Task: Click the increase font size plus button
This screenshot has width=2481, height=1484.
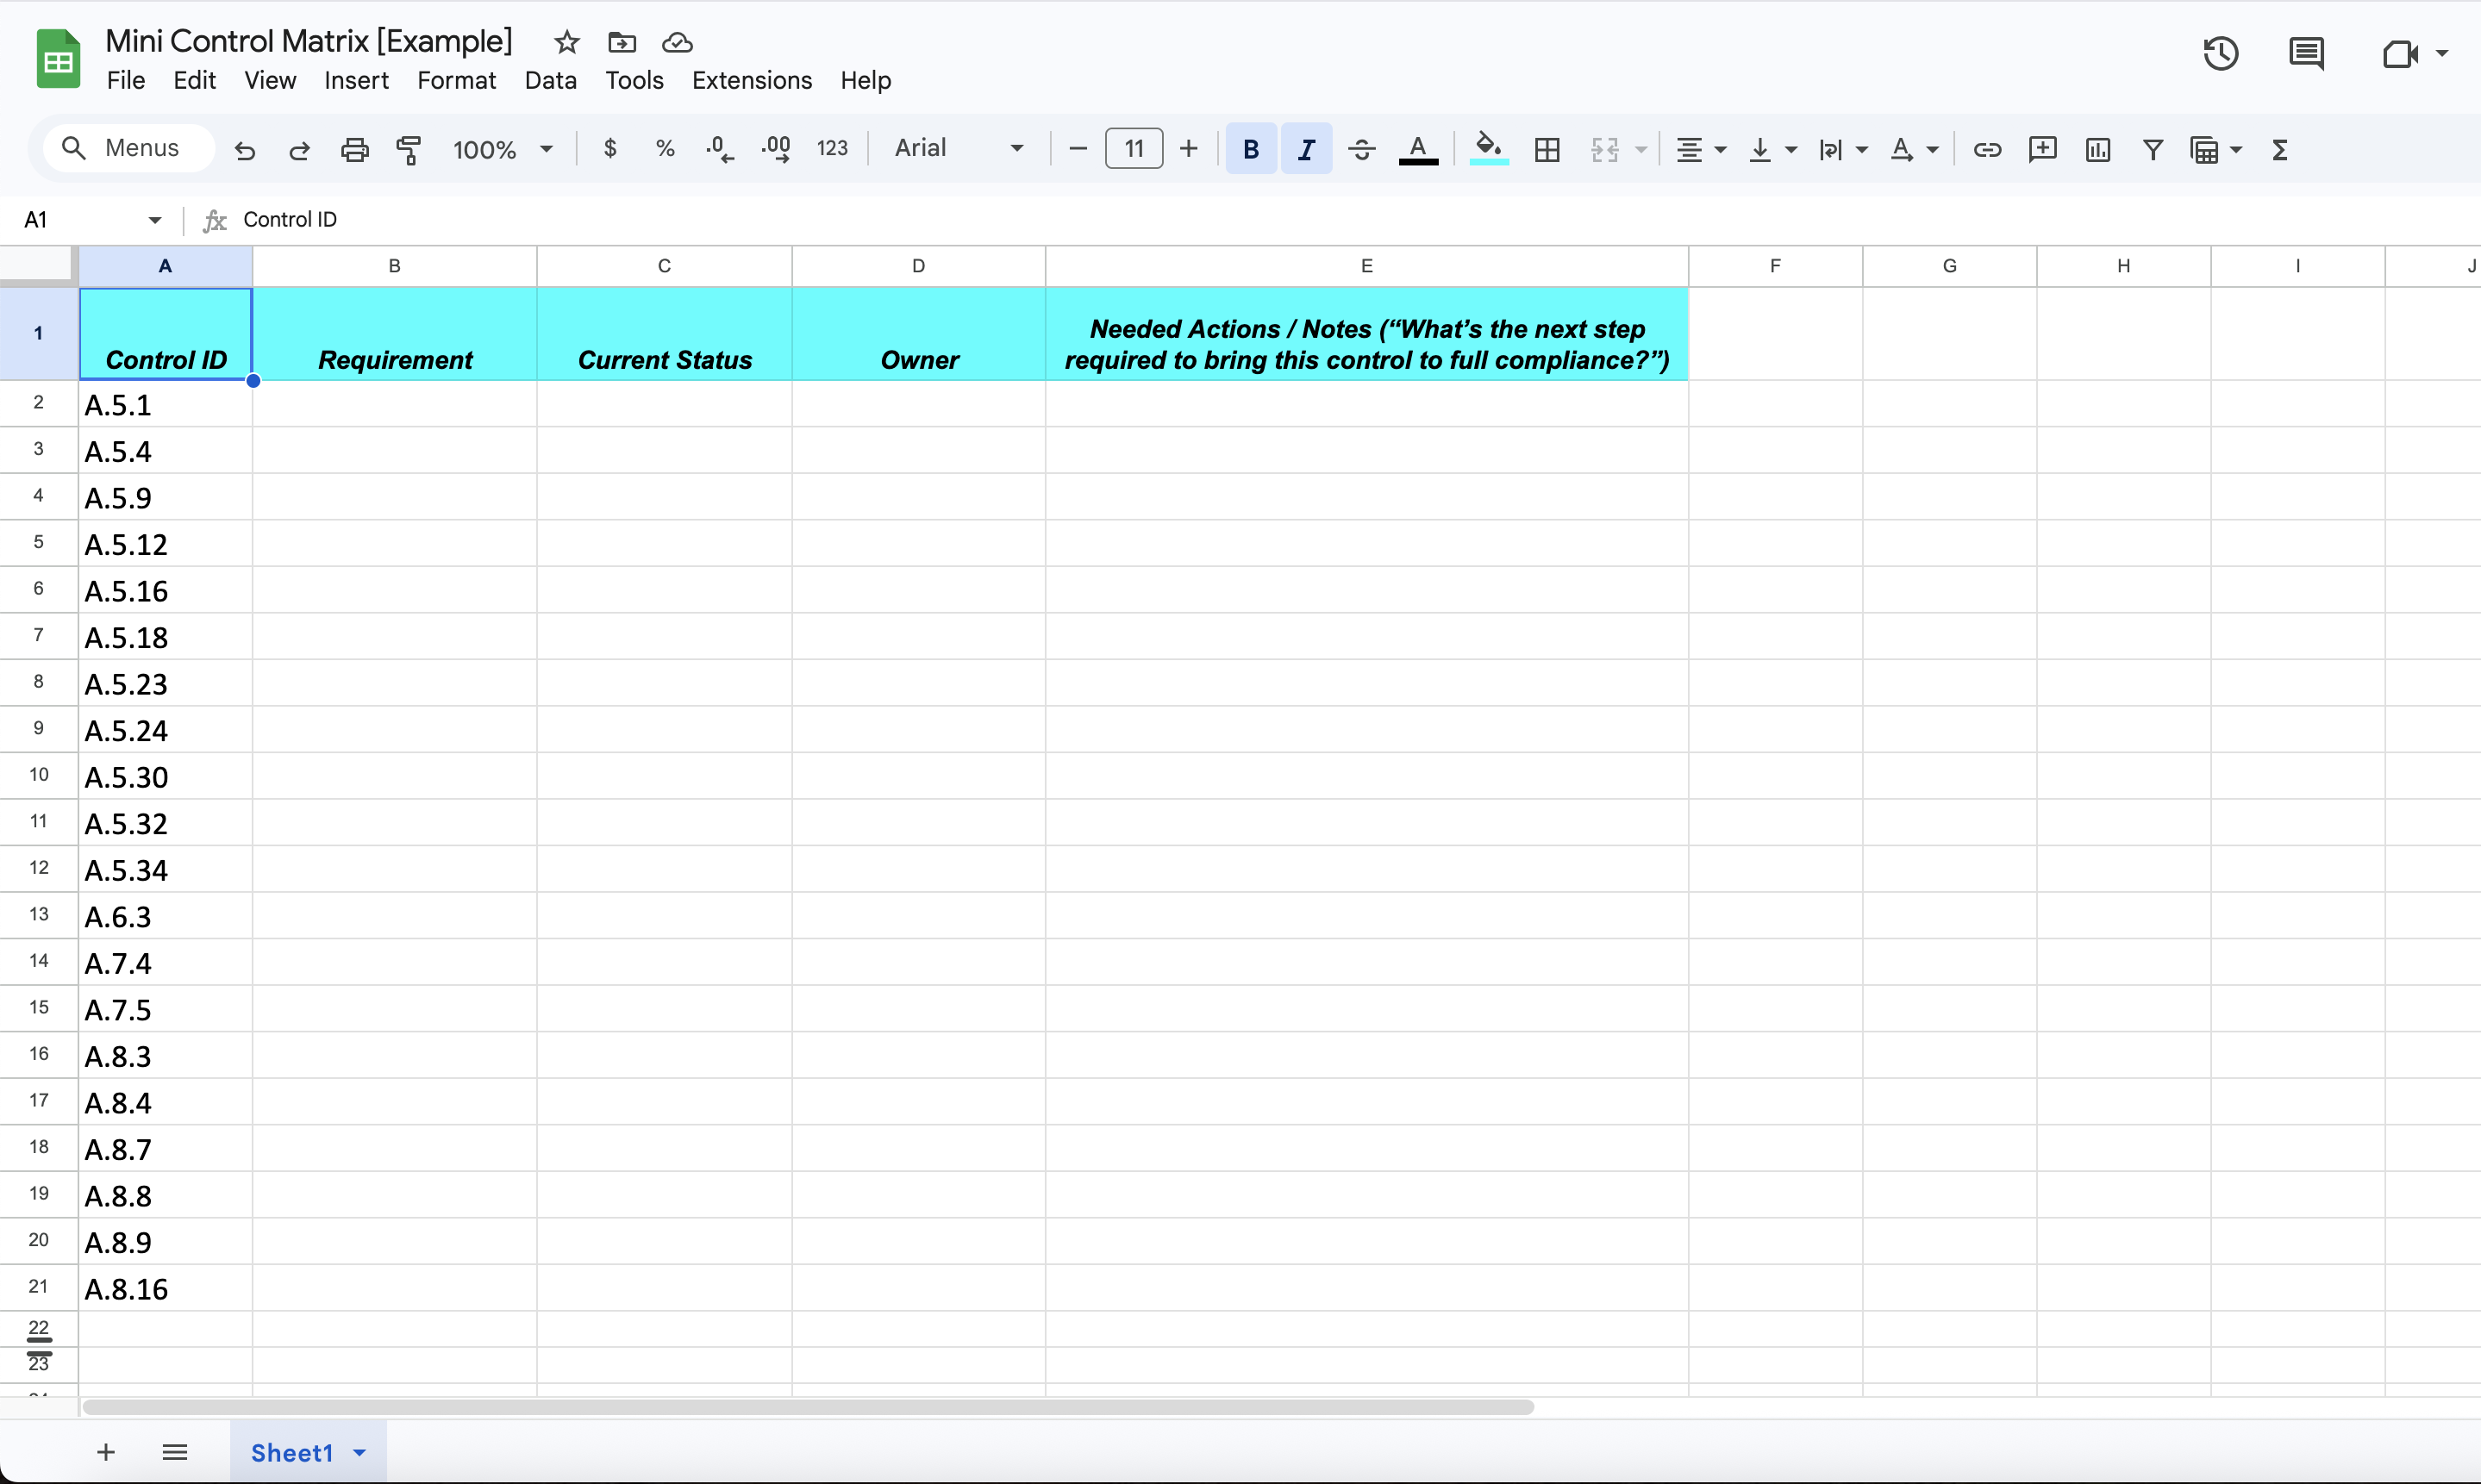Action: [x=1188, y=150]
